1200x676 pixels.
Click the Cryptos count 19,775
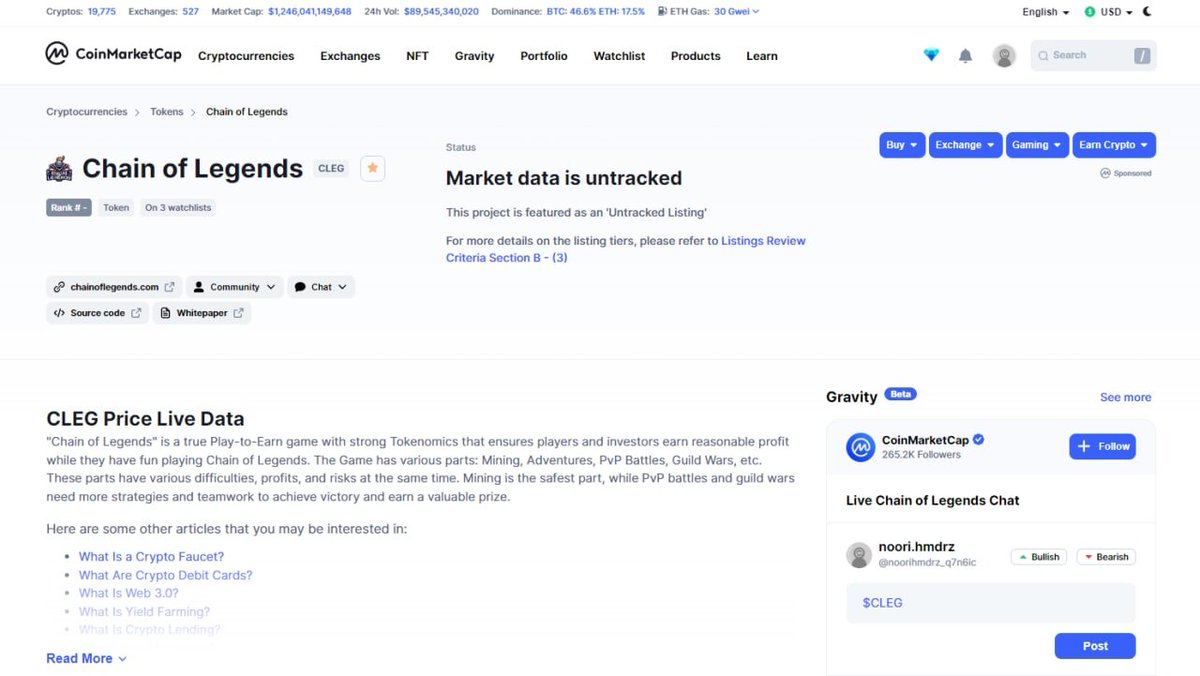click(101, 12)
